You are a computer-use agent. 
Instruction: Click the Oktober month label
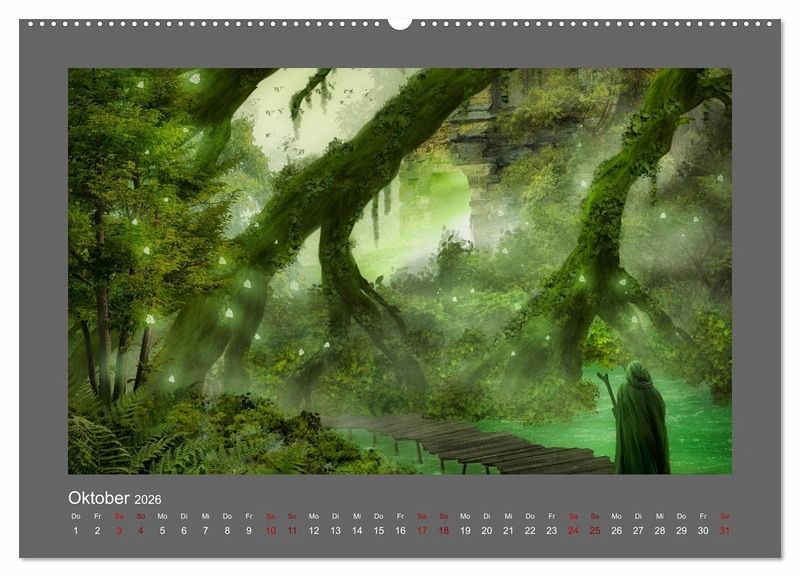(98, 498)
